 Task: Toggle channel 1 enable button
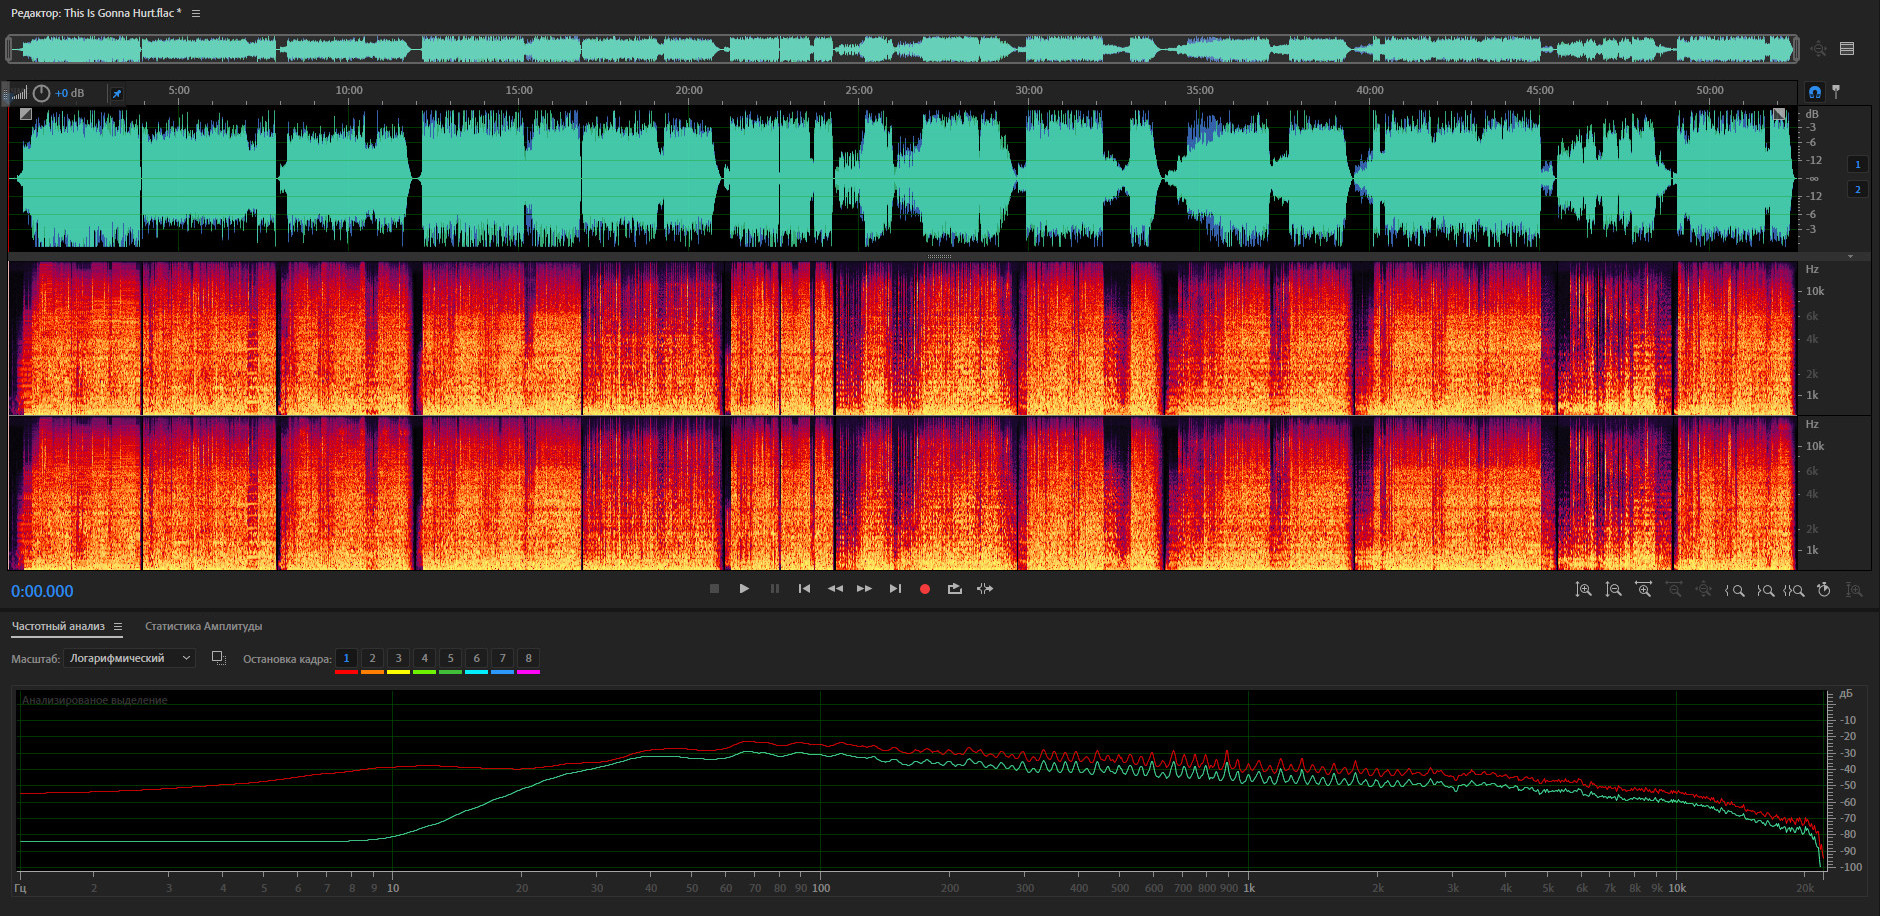click(1858, 164)
